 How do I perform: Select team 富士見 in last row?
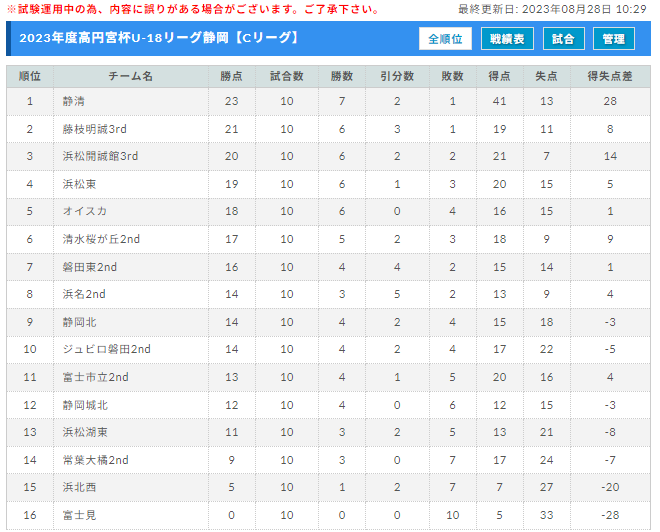coord(79,515)
